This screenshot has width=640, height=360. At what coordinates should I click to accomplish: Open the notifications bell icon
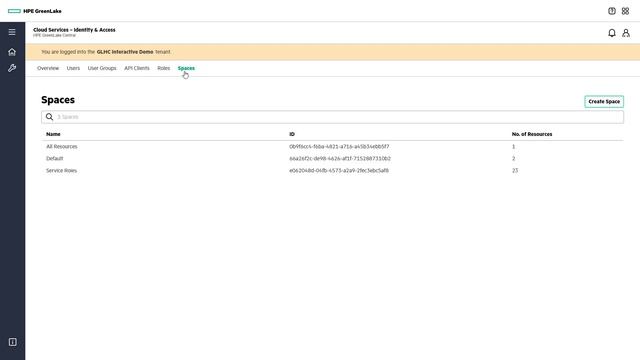pyautogui.click(x=611, y=33)
